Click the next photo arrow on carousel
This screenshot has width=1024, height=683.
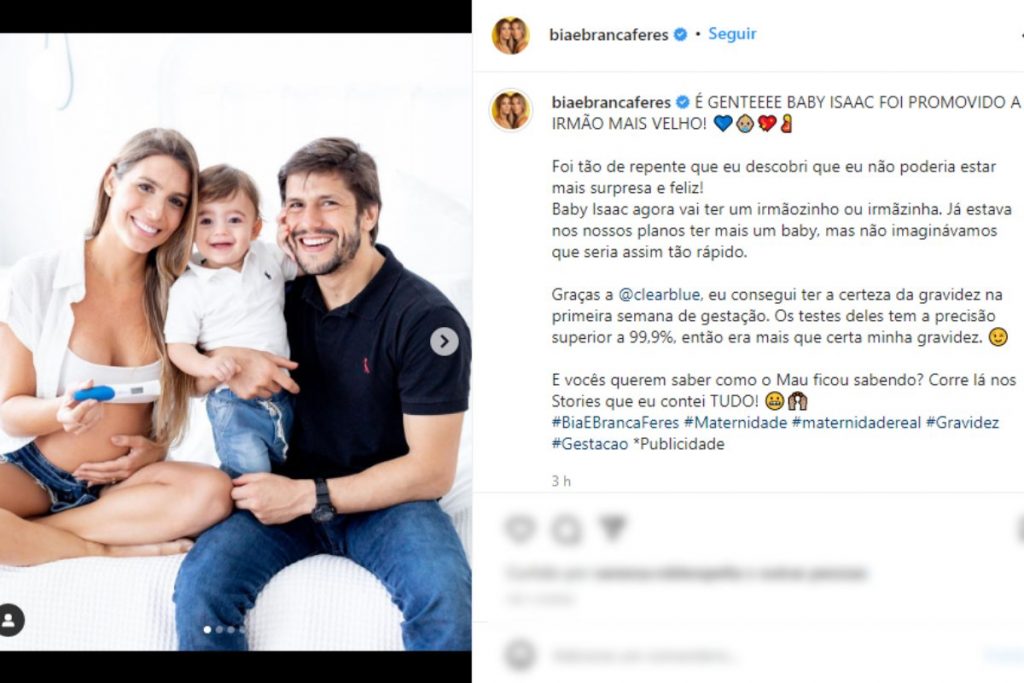[x=444, y=341]
